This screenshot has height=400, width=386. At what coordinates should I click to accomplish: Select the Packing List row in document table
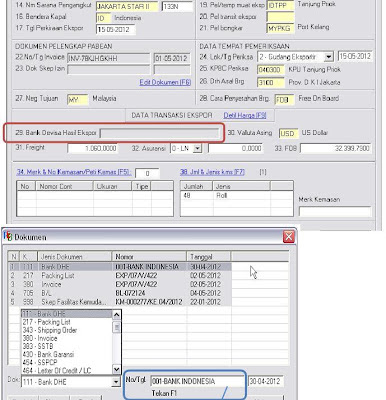tap(120, 276)
